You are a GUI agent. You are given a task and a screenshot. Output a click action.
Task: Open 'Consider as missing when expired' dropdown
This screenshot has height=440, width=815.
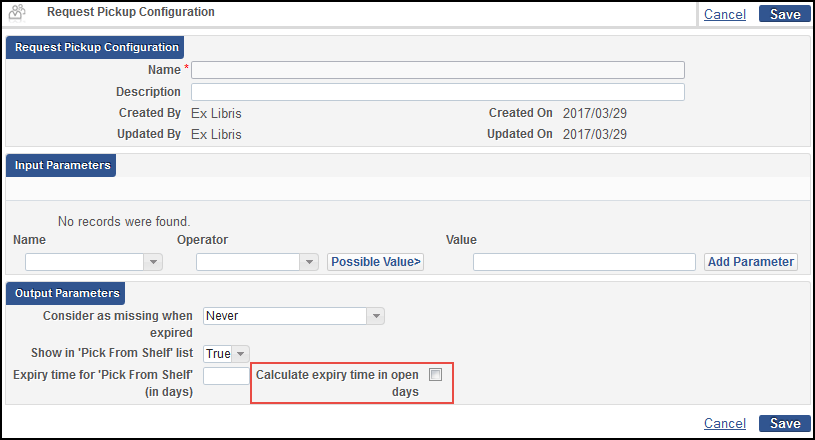[294, 316]
